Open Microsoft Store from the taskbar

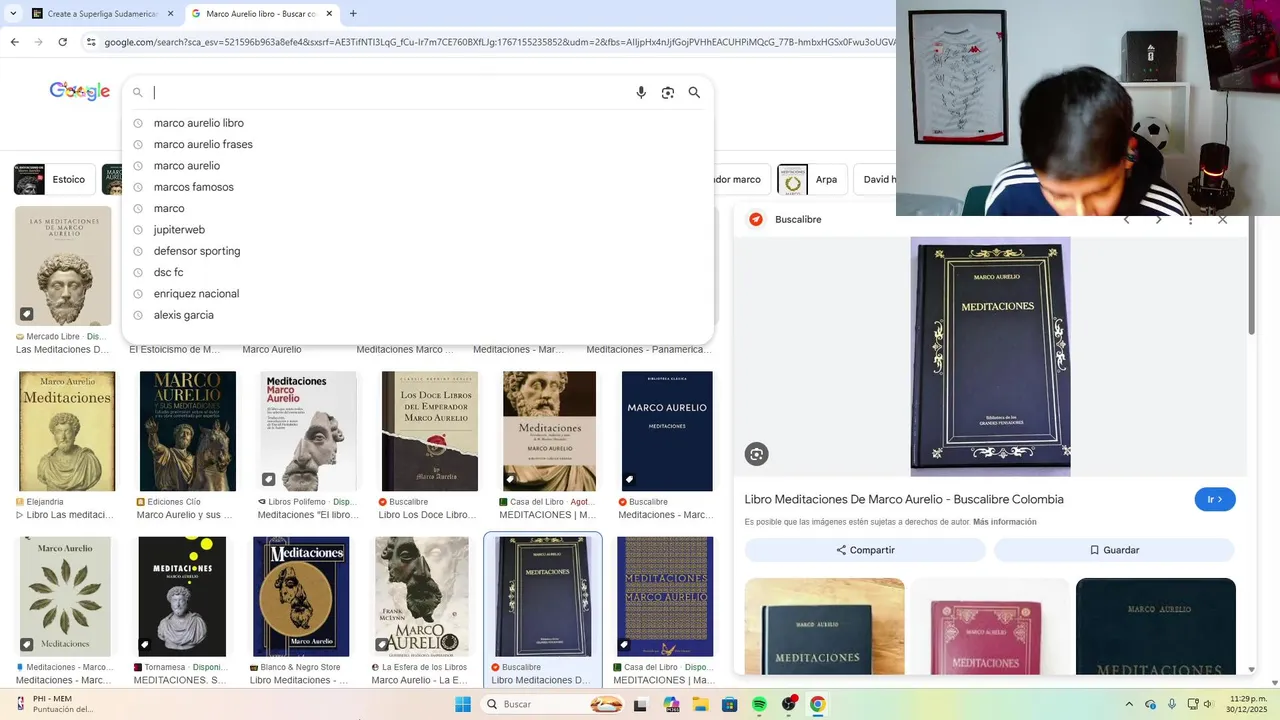730,704
